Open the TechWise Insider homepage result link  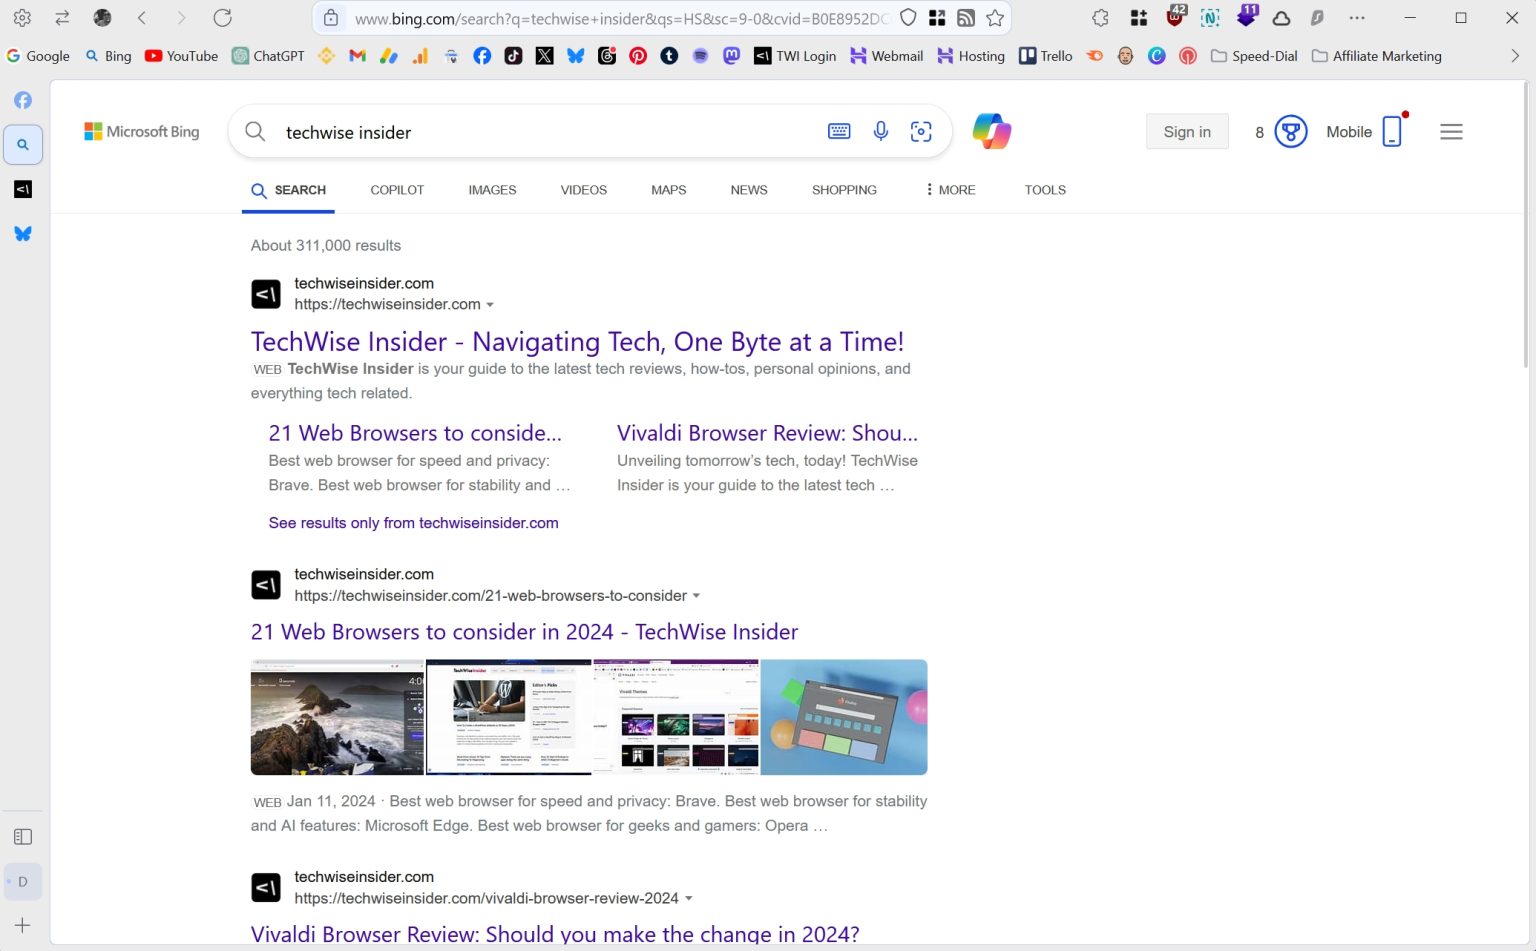pos(577,341)
